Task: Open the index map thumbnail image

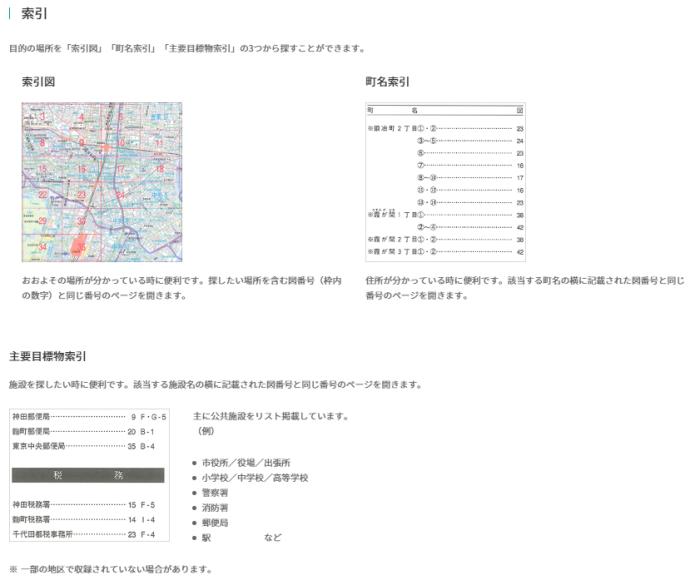Action: [102, 182]
